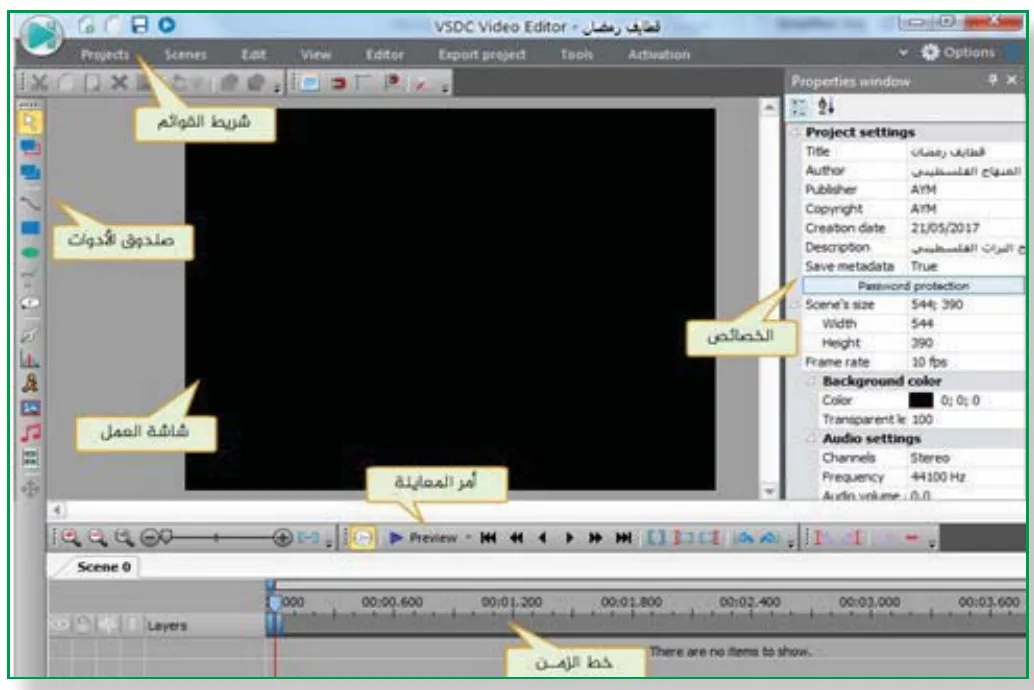The width and height of the screenshot is (1034, 690).
Task: Click the round plus zoom button
Action: [x=283, y=538]
